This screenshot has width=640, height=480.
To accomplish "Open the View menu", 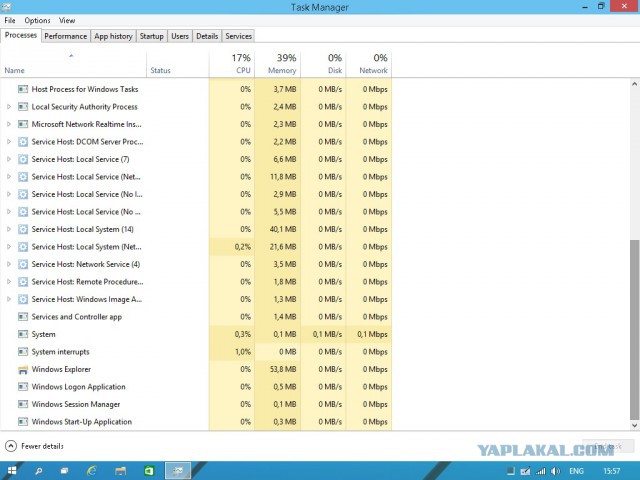I will click(x=67, y=20).
